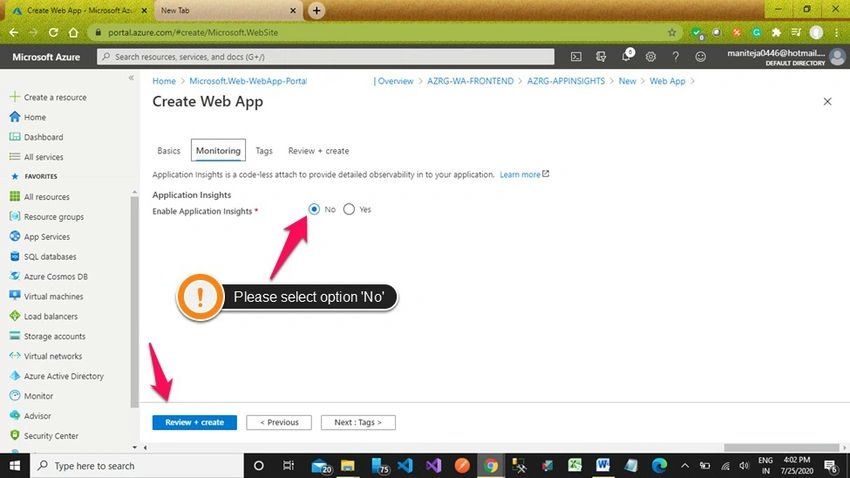The height and width of the screenshot is (478, 850).
Task: Click the Azure search resources field
Action: (x=325, y=57)
